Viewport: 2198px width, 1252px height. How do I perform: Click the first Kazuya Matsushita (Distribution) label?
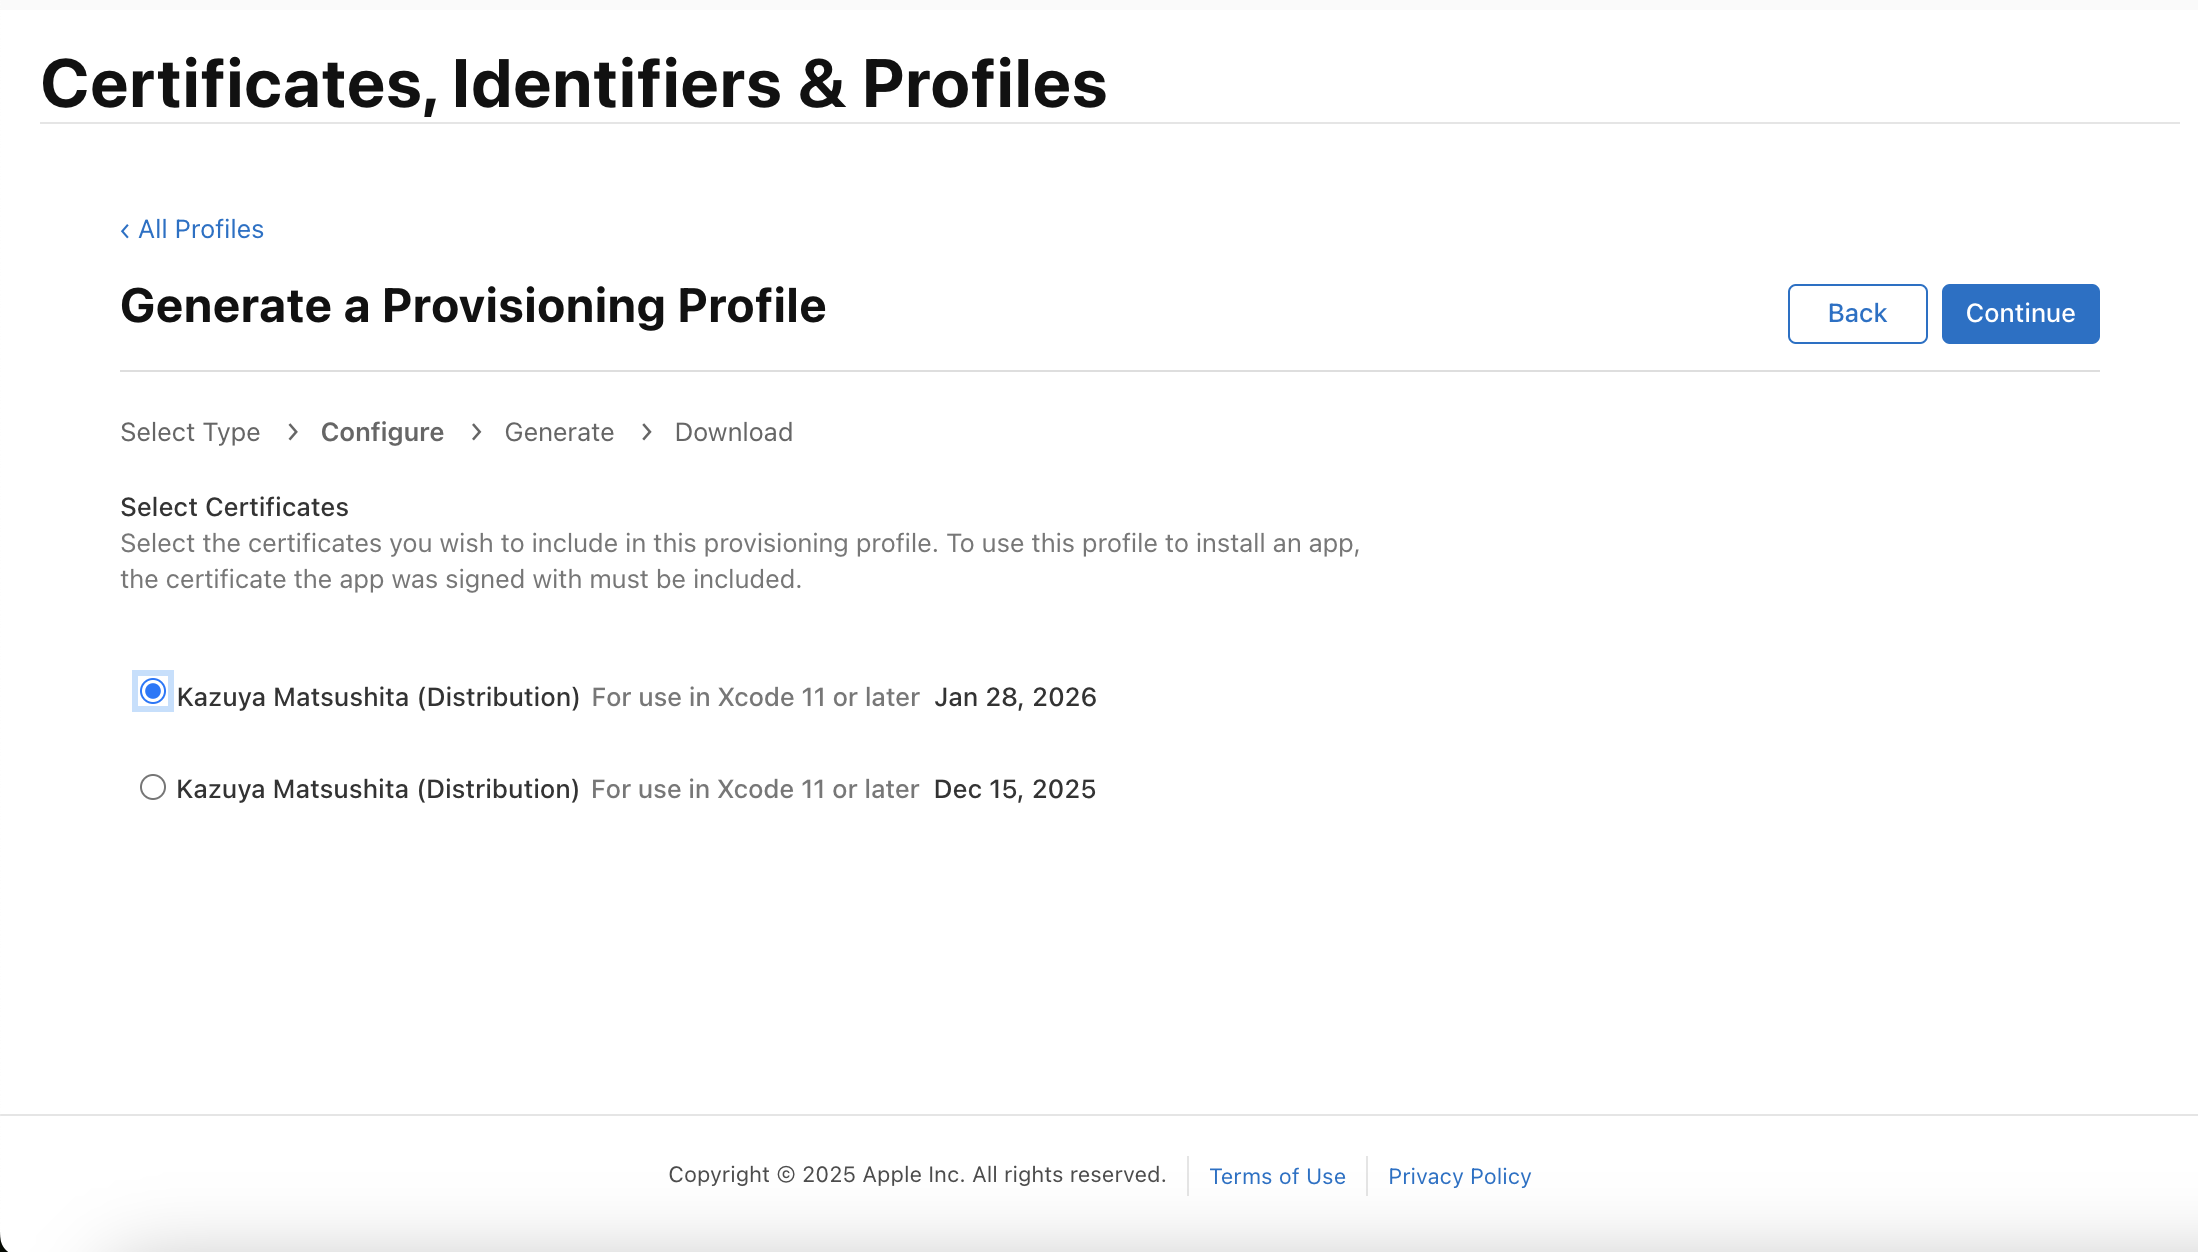pos(378,697)
